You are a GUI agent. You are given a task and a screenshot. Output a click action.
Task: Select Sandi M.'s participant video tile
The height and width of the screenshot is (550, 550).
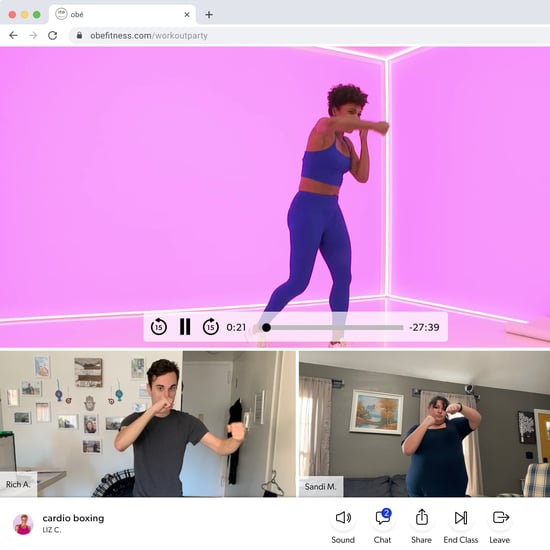pyautogui.click(x=424, y=424)
